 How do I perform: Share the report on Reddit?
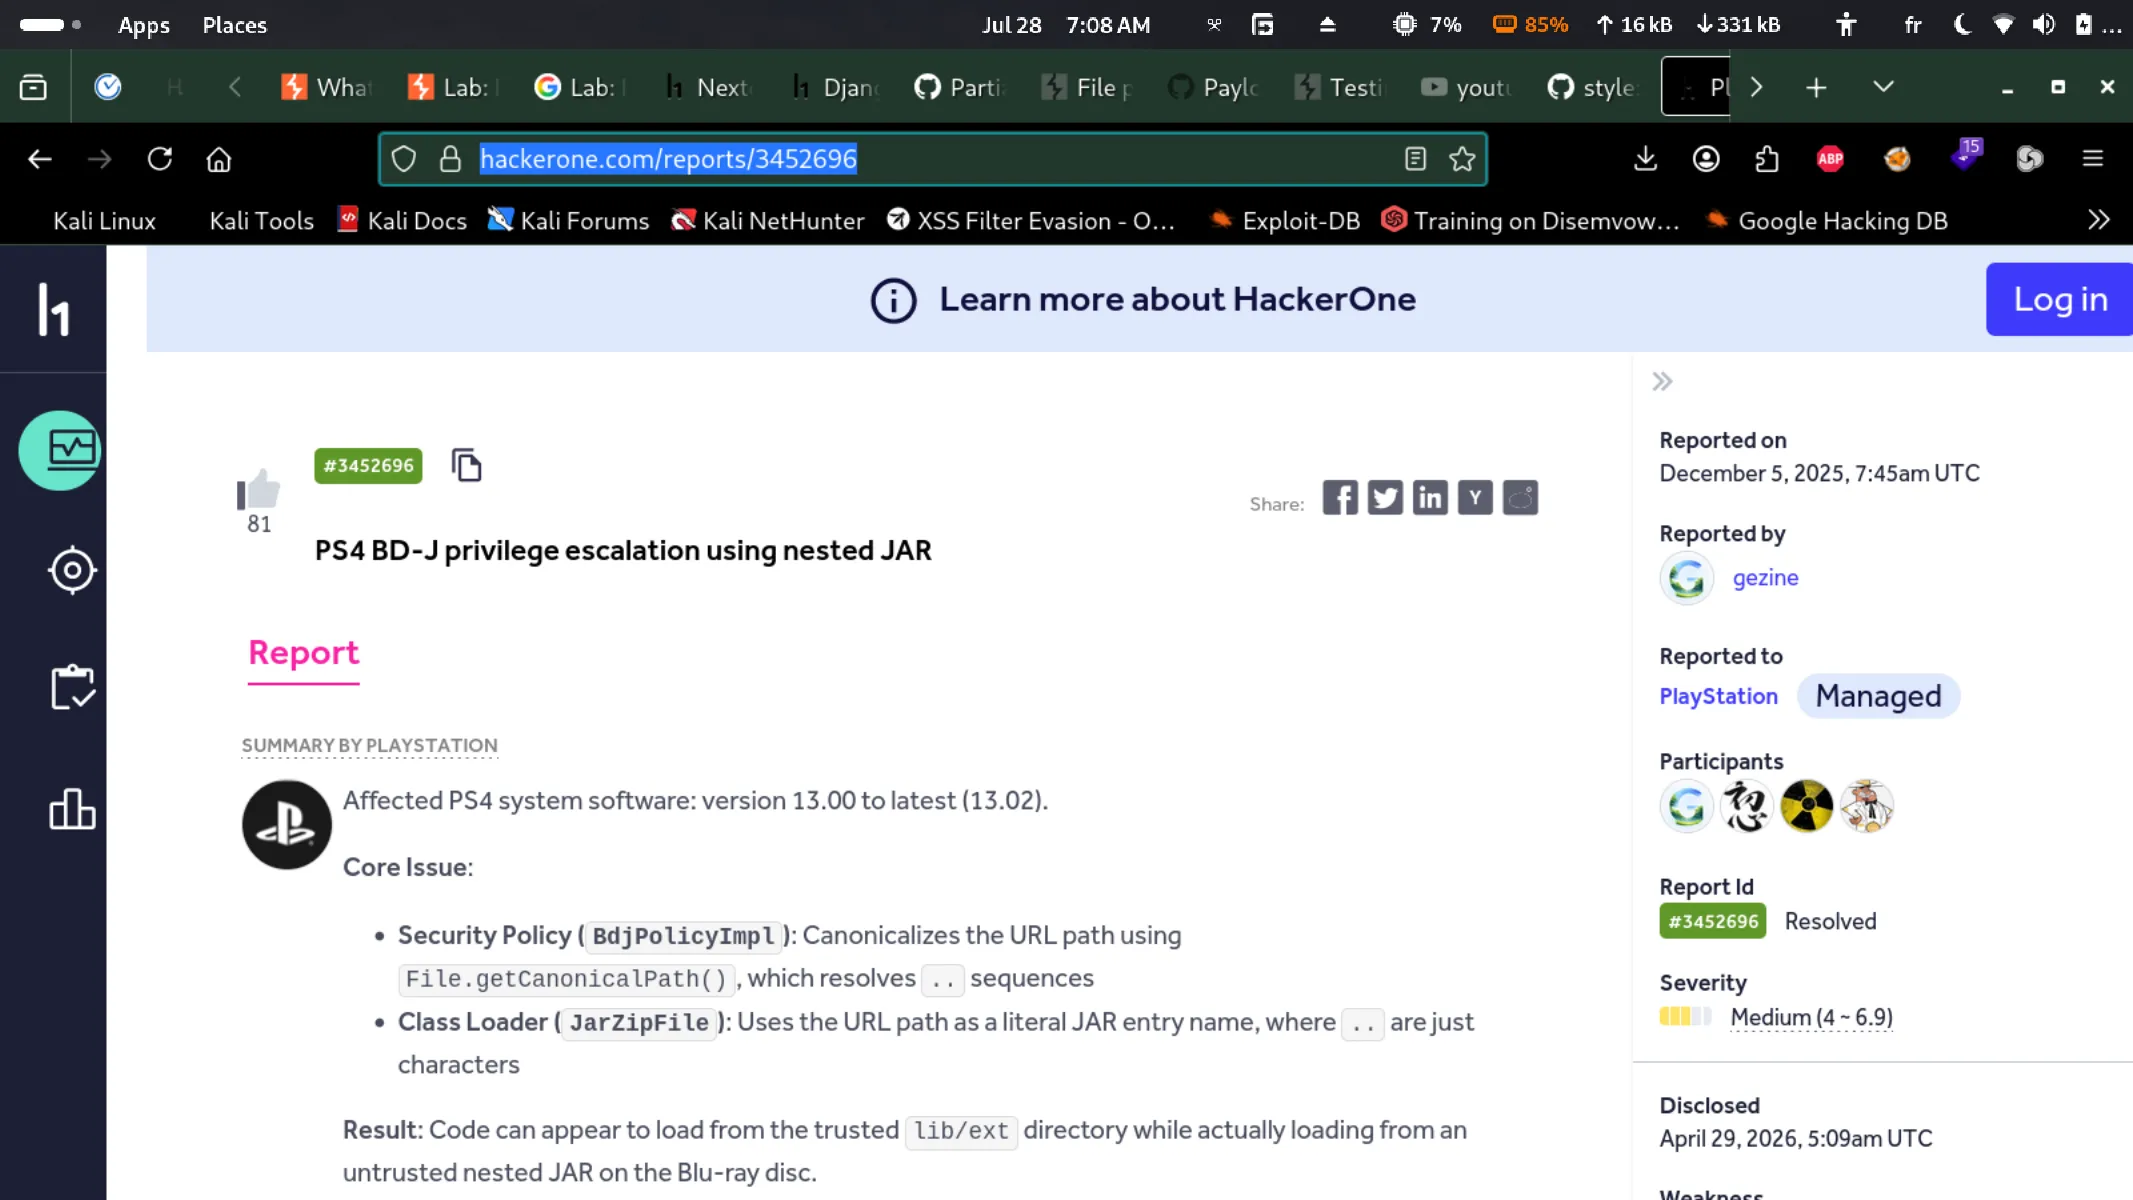(x=1520, y=498)
